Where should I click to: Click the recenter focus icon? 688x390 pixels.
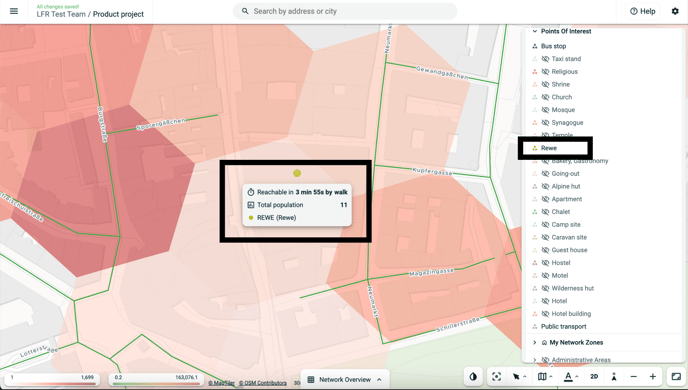pos(496,377)
